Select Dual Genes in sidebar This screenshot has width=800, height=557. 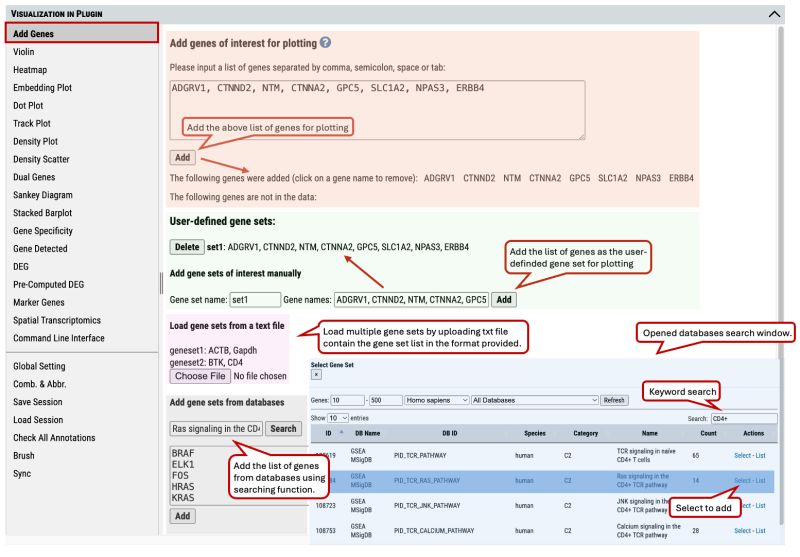tap(34, 177)
